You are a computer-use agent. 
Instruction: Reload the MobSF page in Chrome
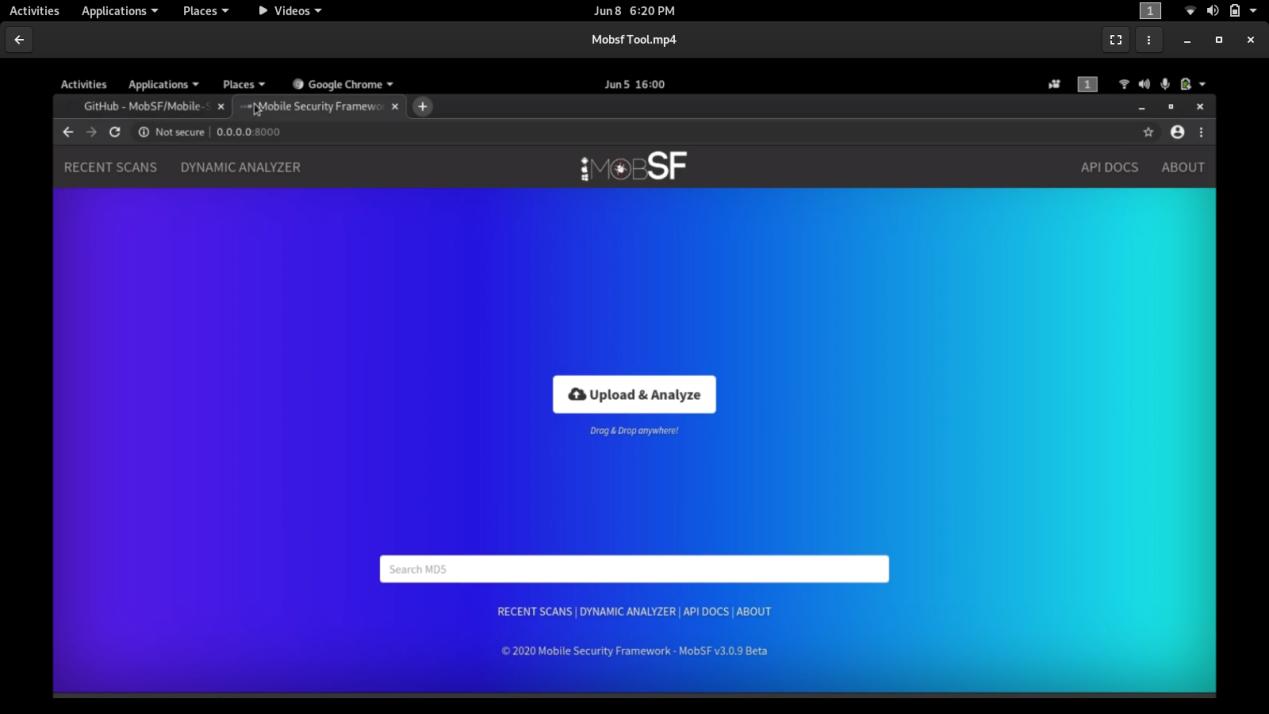115,132
